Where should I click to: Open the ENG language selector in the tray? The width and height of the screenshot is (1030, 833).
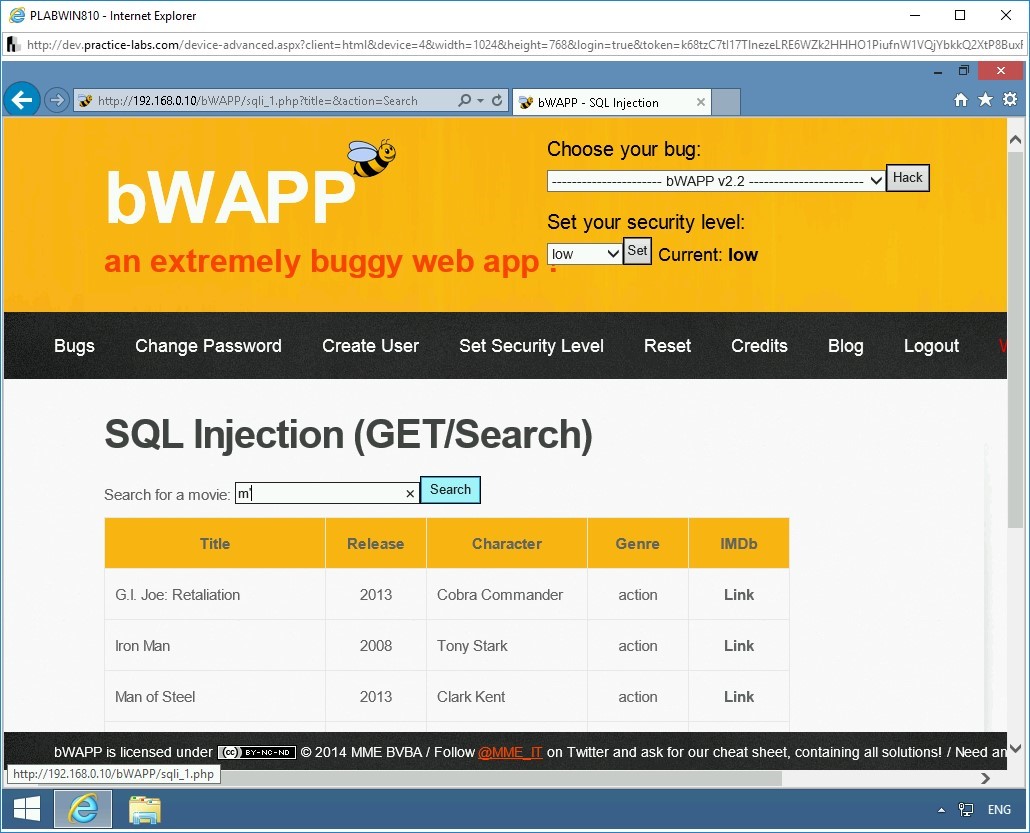pyautogui.click(x=998, y=810)
